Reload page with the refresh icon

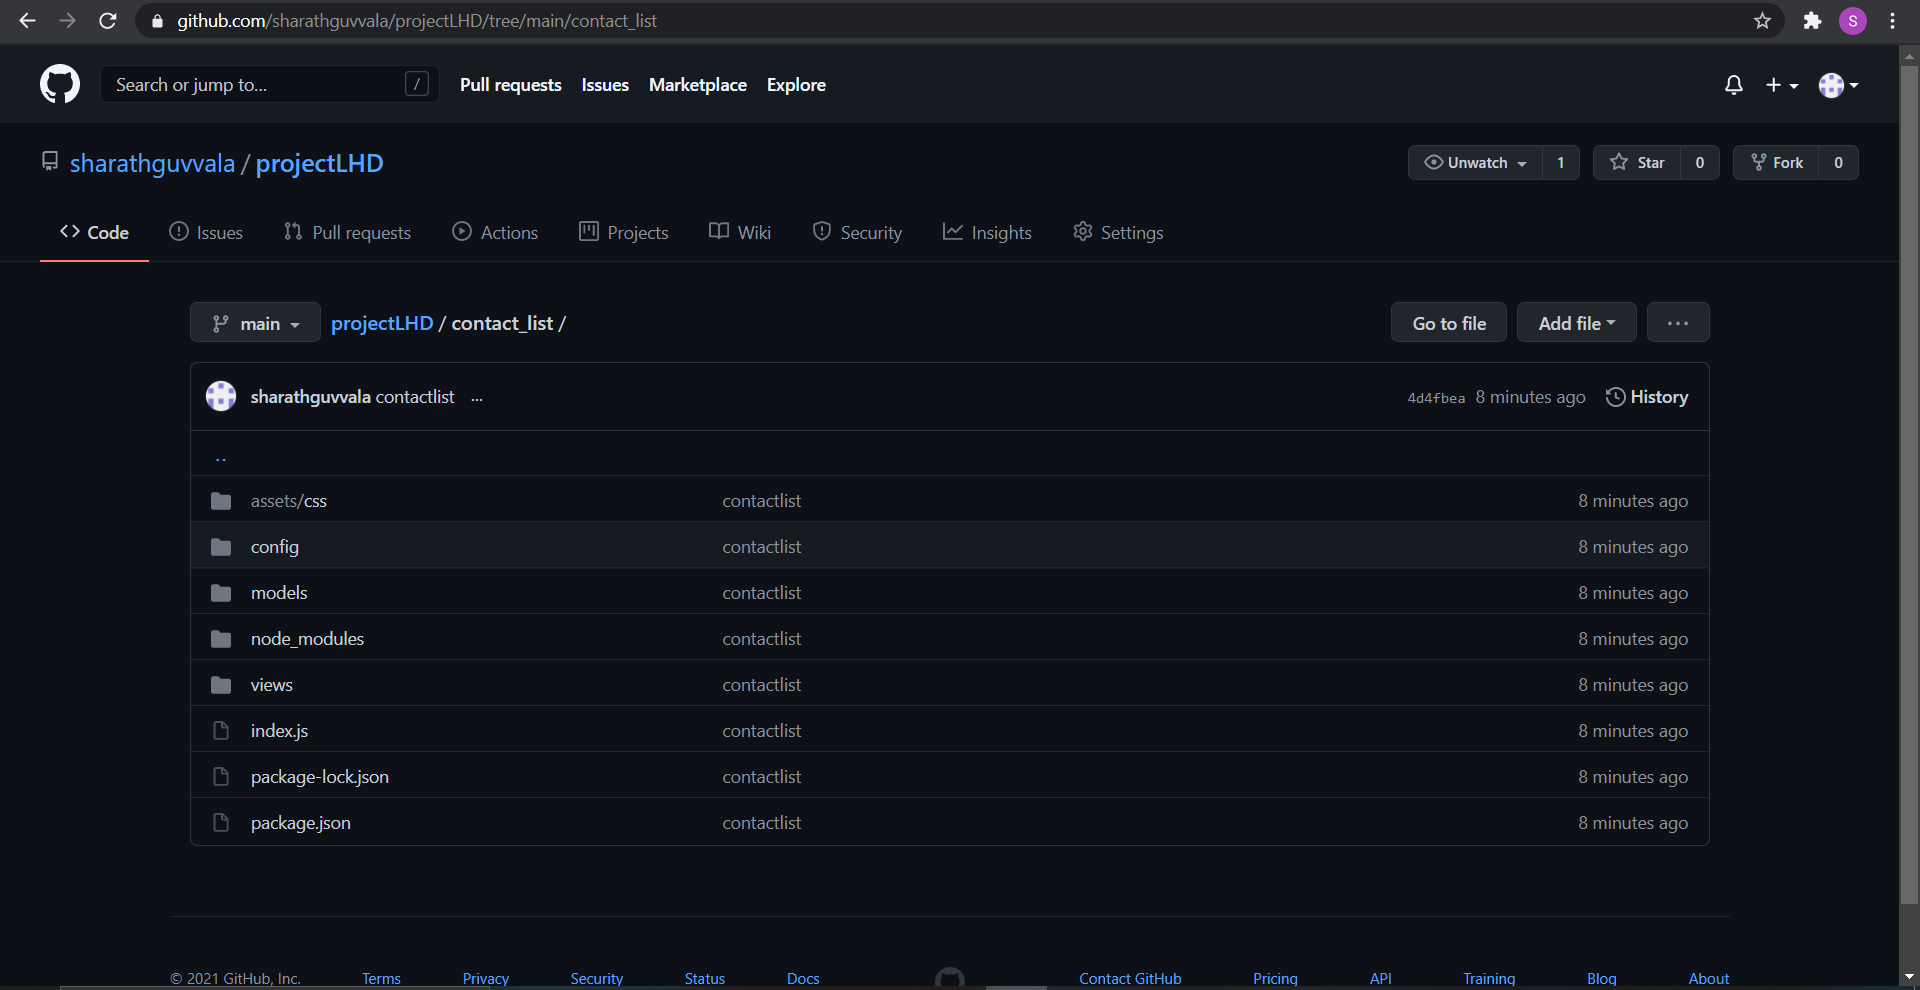(108, 20)
